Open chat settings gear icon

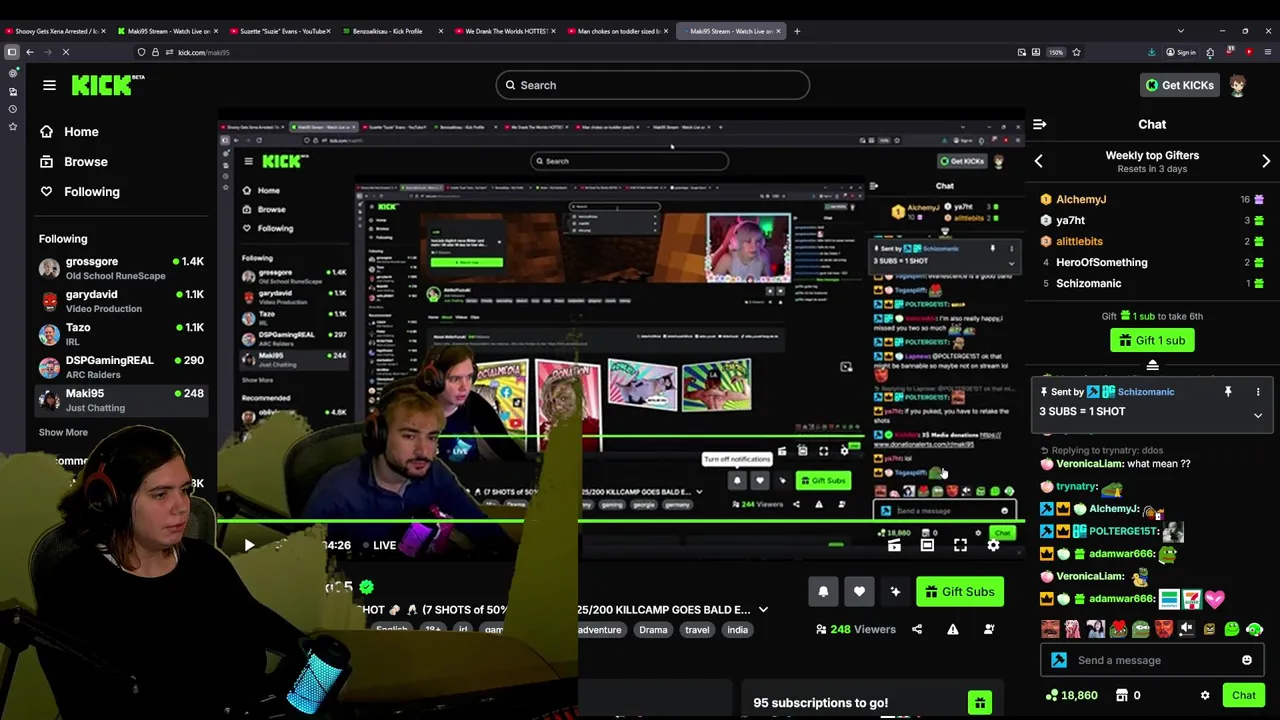tap(1205, 695)
